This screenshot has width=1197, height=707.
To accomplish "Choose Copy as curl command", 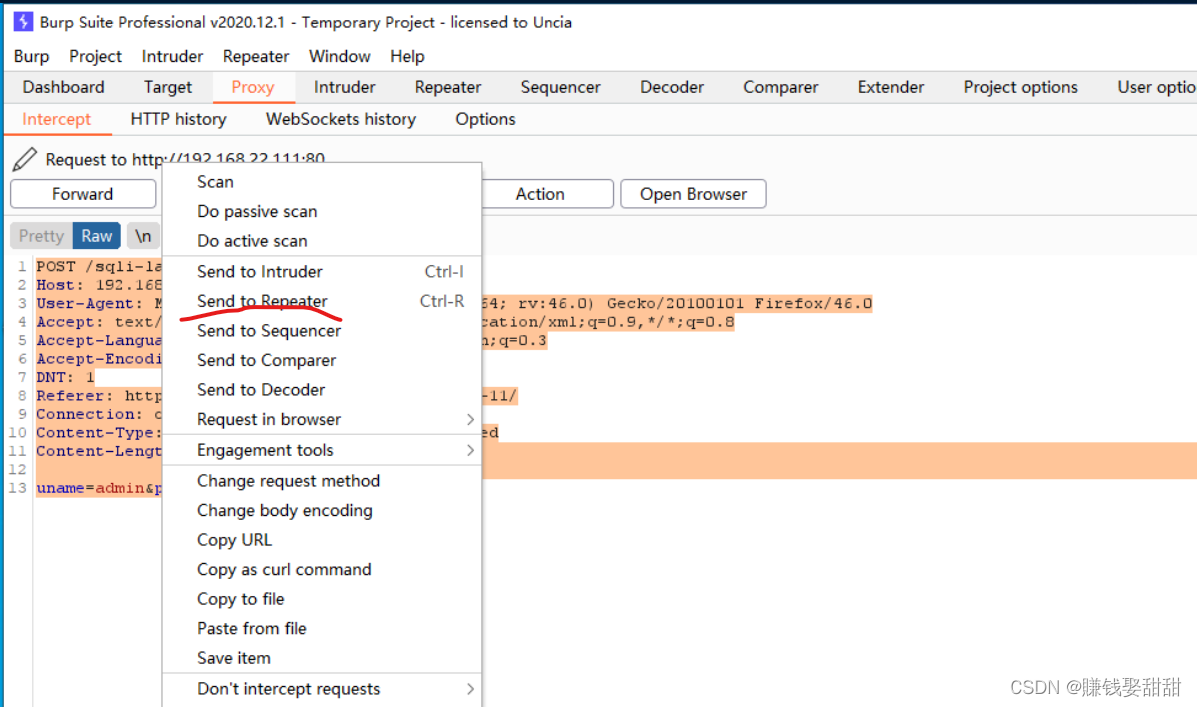I will point(321,570).
